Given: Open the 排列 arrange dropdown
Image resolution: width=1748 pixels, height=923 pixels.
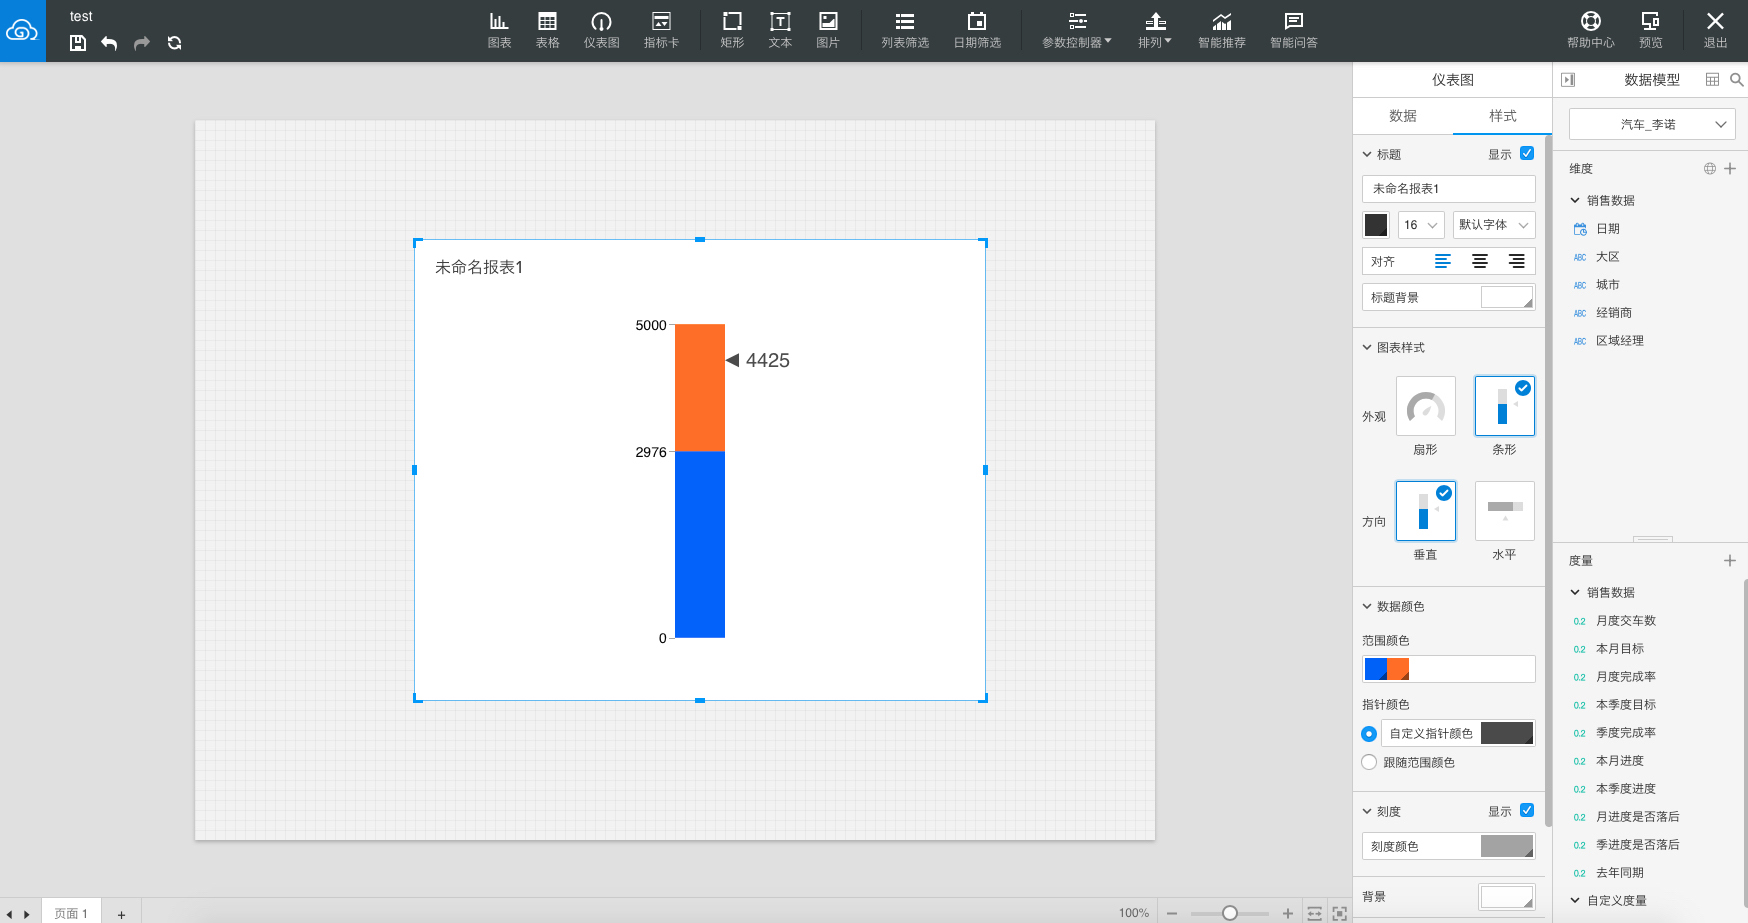Looking at the screenshot, I should click(1155, 30).
